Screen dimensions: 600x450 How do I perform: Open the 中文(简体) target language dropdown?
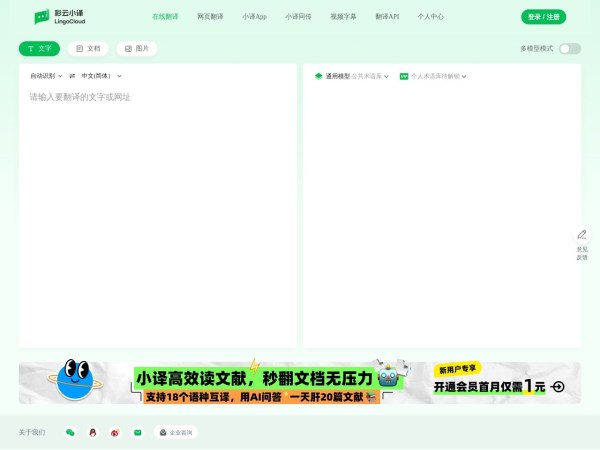101,76
